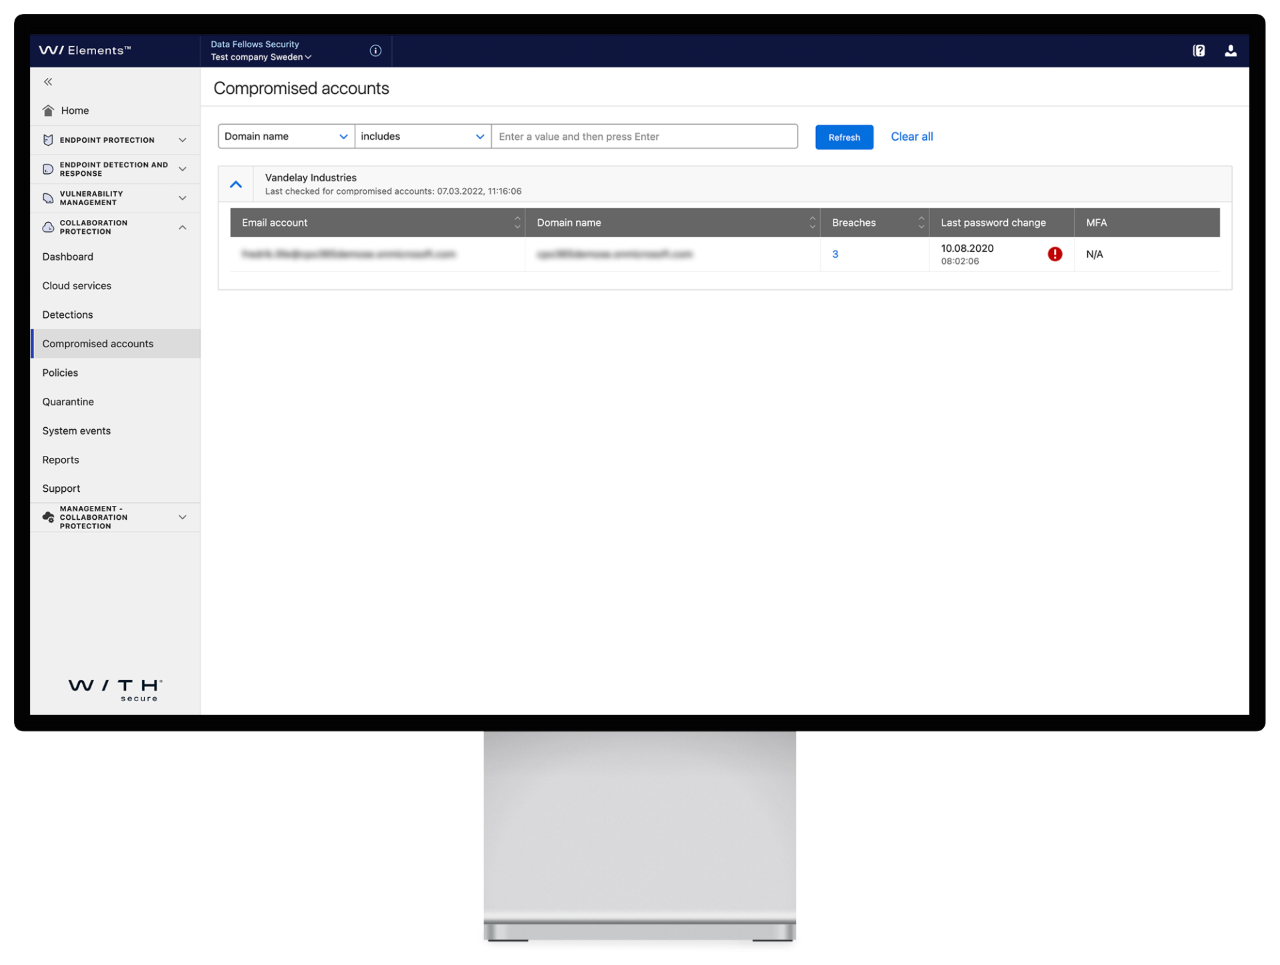This screenshot has width=1280, height=965.
Task: Click the Home house icon
Action: [48, 110]
